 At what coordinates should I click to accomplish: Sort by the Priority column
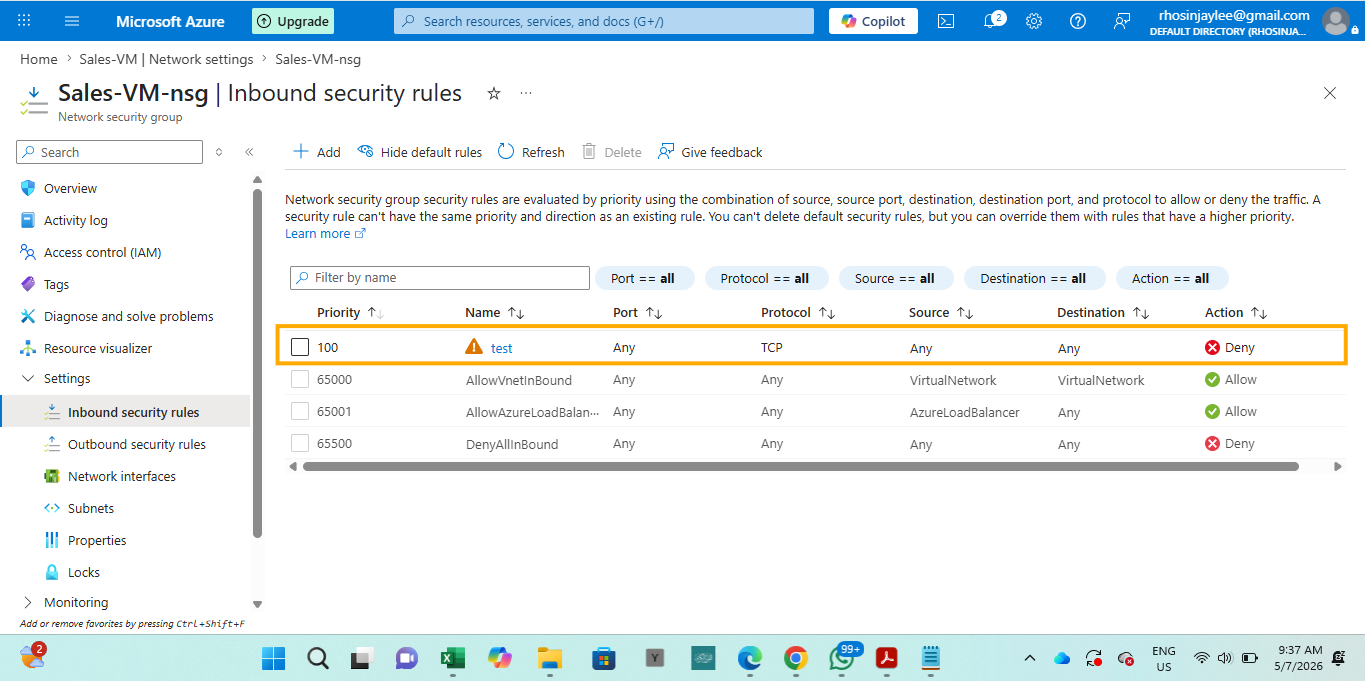coord(350,312)
